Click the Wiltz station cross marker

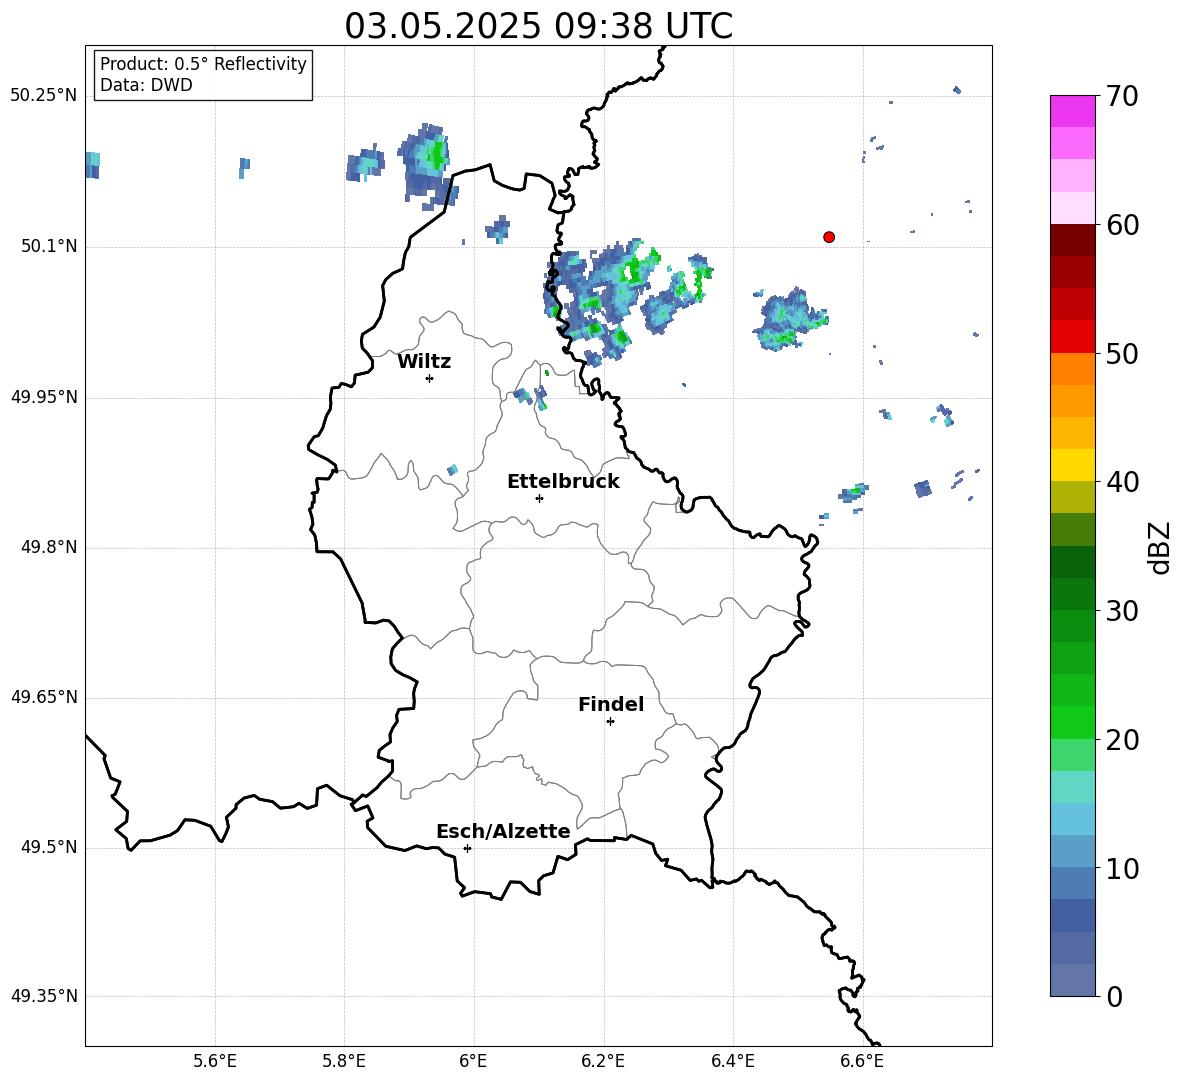pos(430,378)
